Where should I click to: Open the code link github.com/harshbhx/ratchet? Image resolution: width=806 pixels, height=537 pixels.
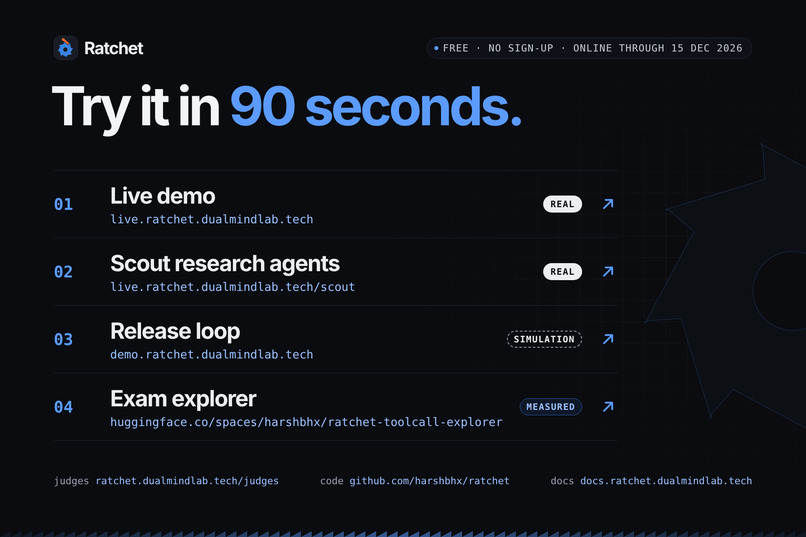pyautogui.click(x=429, y=481)
